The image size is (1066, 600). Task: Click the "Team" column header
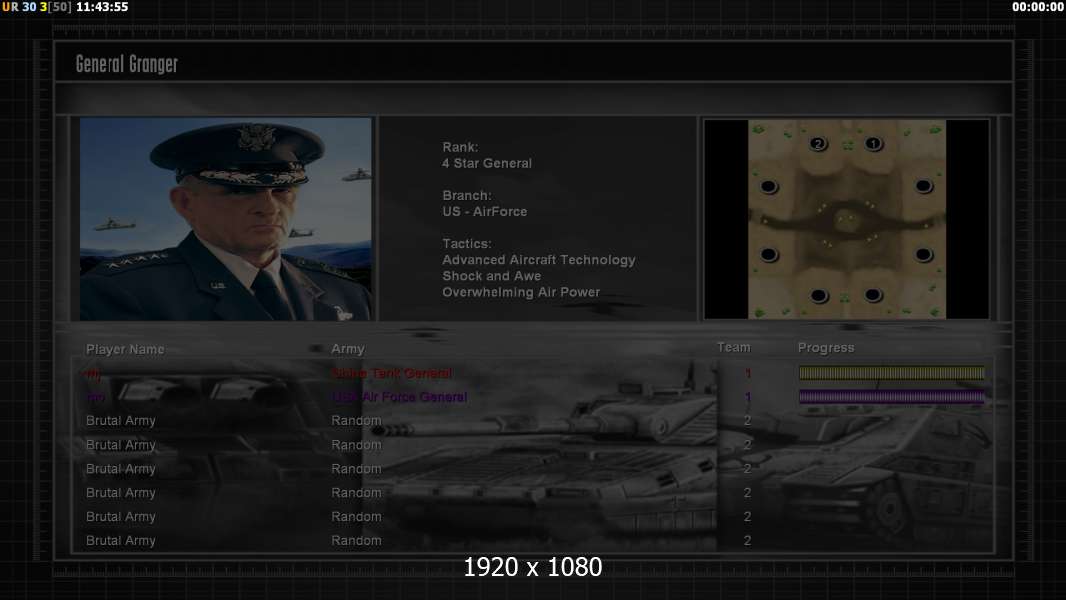pyautogui.click(x=734, y=347)
